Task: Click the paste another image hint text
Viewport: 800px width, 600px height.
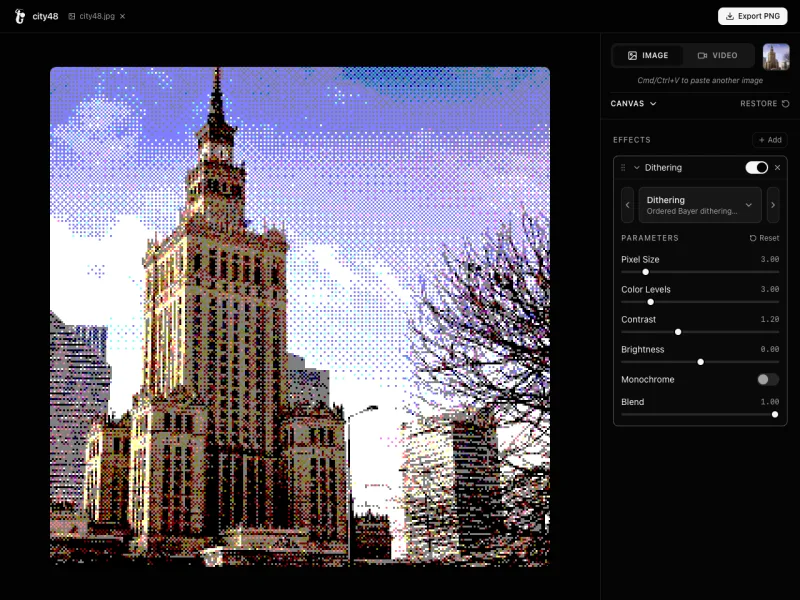Action: (700, 81)
